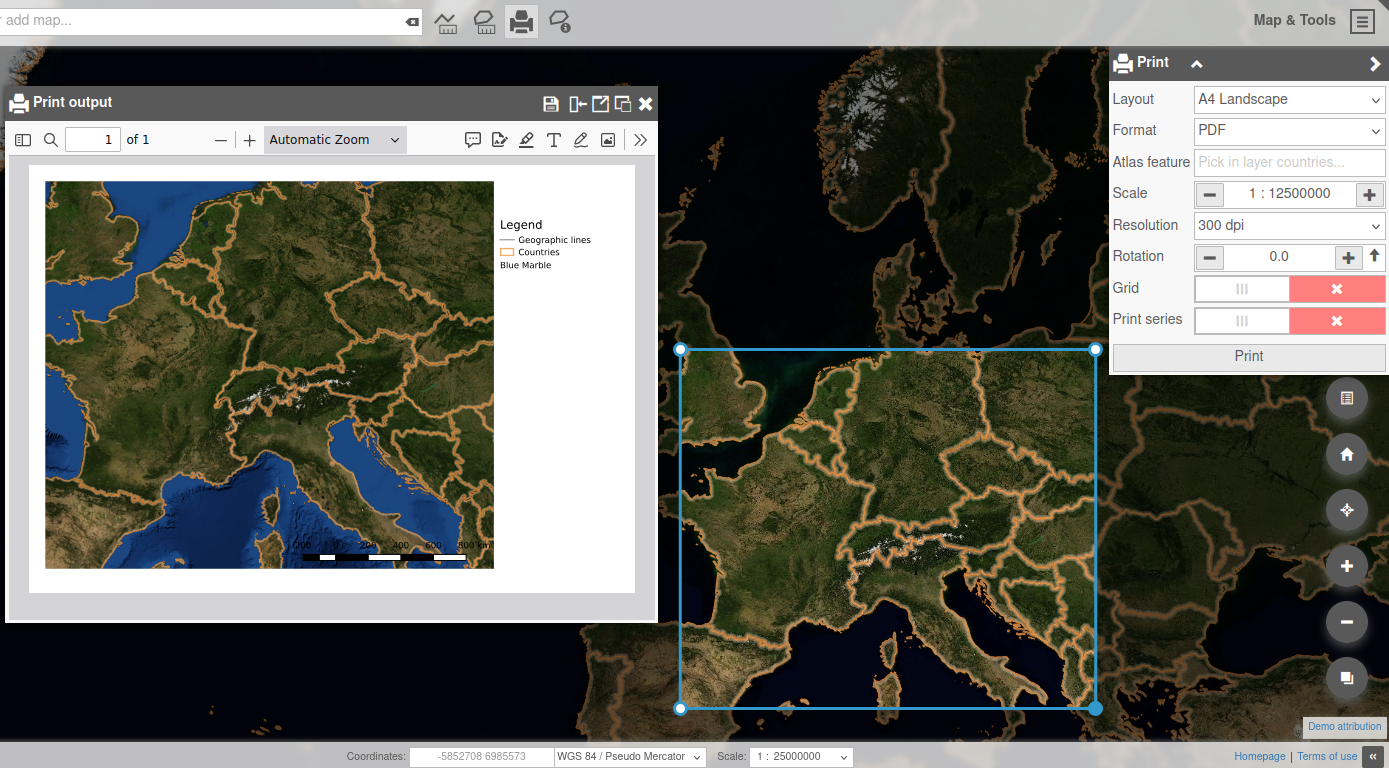Open the background layer switcher button
This screenshot has width=1389, height=768.
click(1346, 678)
